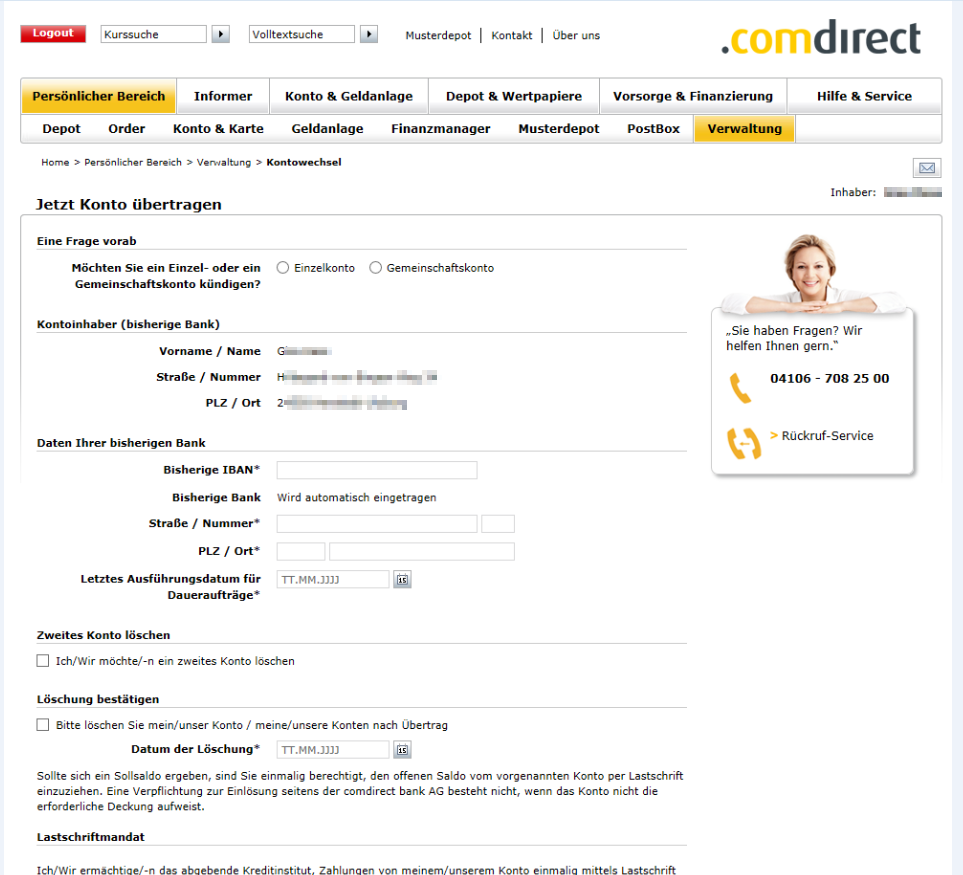
Task: Click the Bisherige IBAN input field
Action: [x=377, y=470]
